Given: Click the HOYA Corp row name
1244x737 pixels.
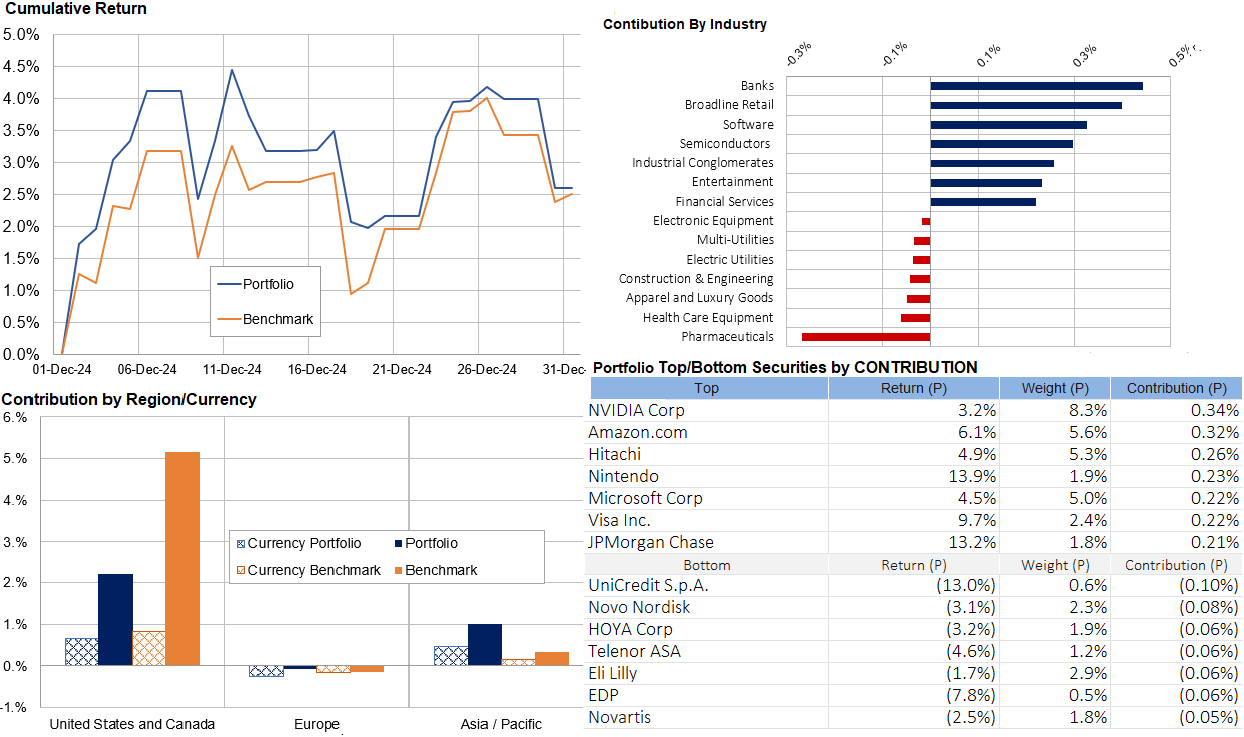Looking at the screenshot, I should [x=630, y=629].
